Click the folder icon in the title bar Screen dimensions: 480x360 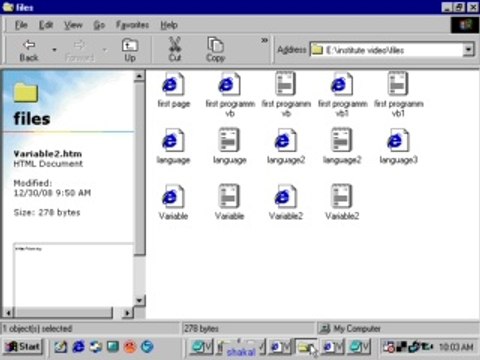click(x=8, y=7)
